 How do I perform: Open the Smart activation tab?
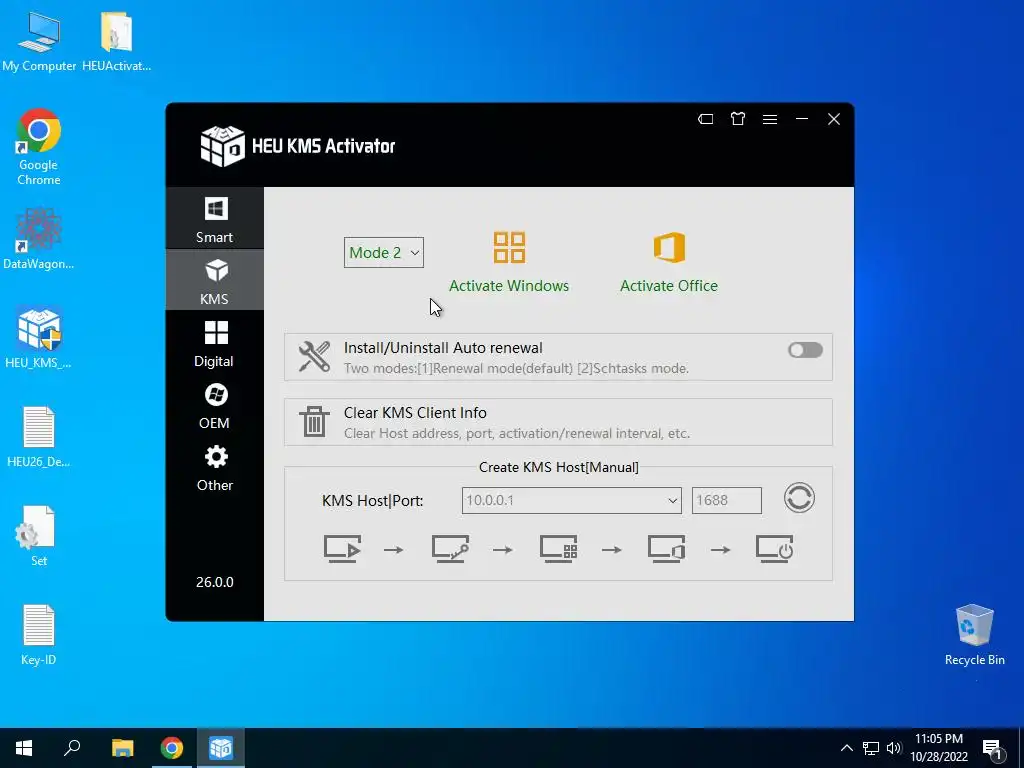pyautogui.click(x=215, y=219)
